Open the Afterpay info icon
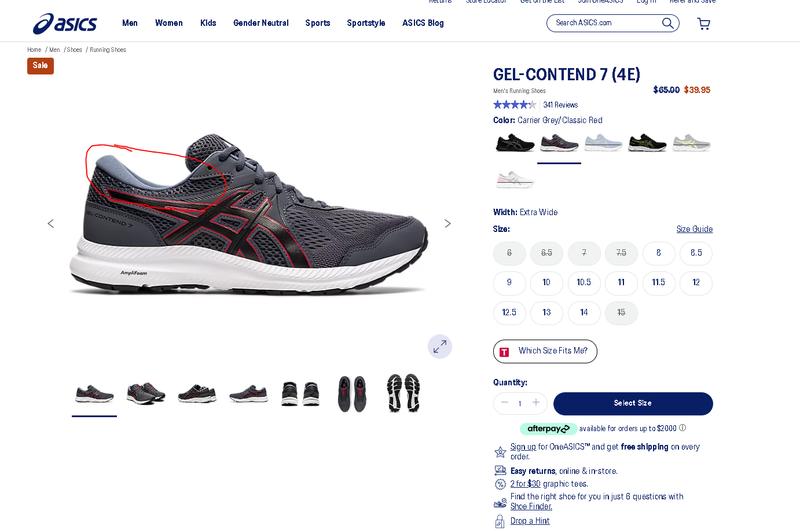The height and width of the screenshot is (531, 800). [x=683, y=428]
